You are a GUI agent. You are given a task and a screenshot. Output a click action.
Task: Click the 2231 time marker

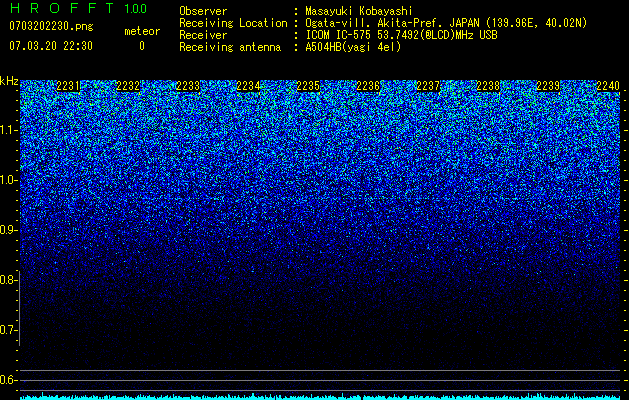[68, 86]
